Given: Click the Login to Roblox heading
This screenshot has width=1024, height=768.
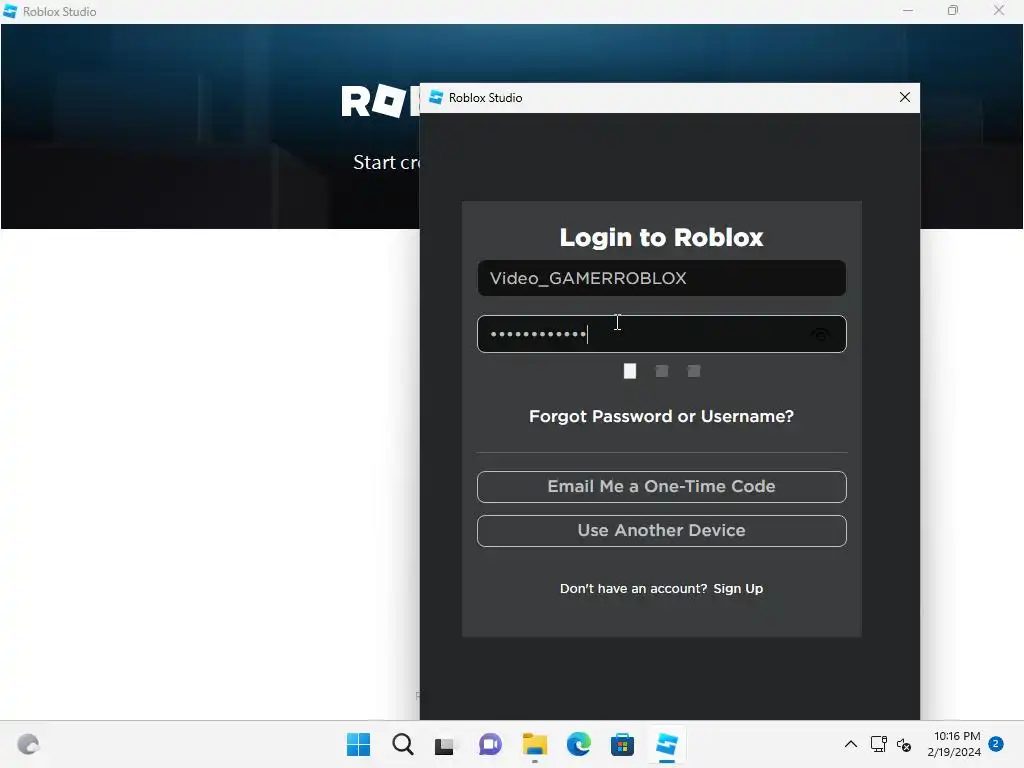Looking at the screenshot, I should tap(662, 237).
